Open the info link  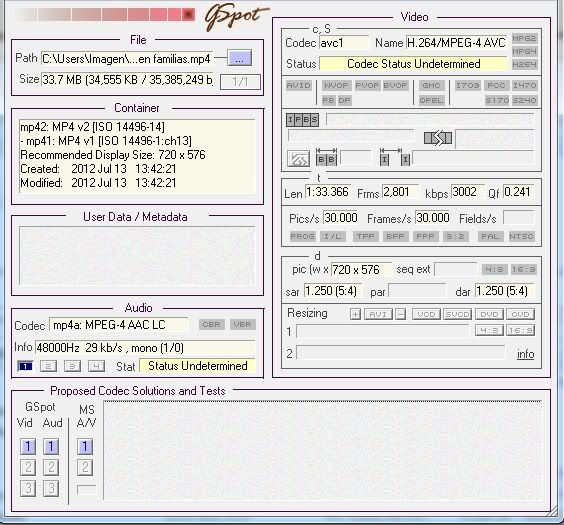click(525, 354)
